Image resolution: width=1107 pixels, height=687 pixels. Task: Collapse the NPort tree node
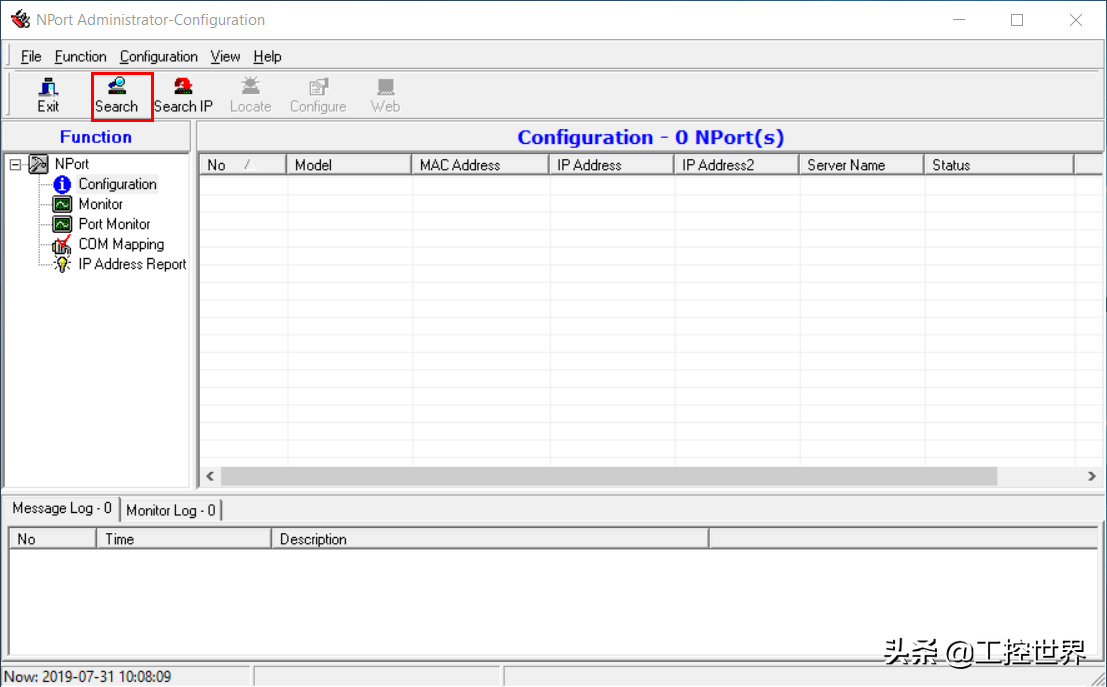[x=15, y=165]
